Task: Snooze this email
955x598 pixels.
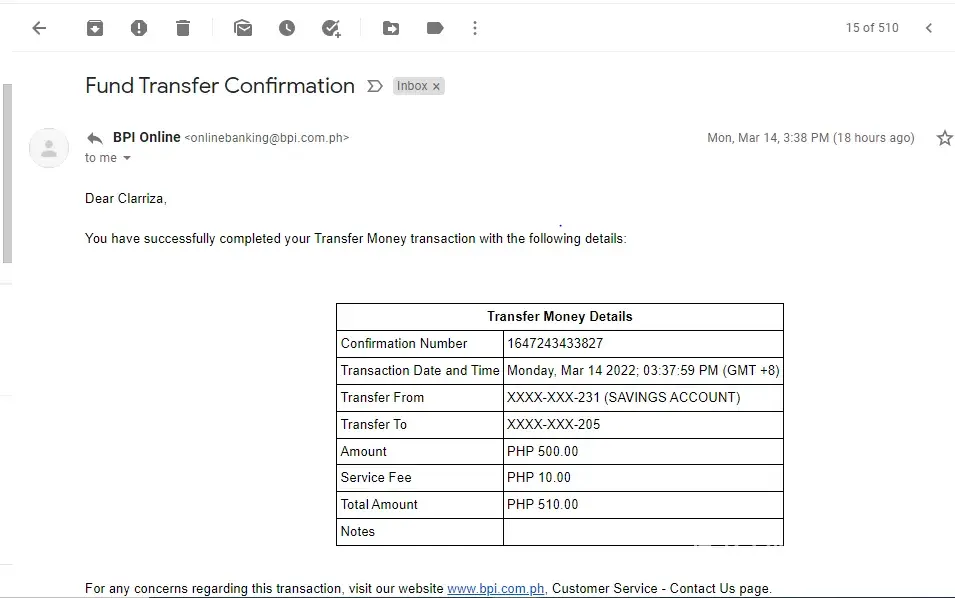Action: (x=287, y=28)
